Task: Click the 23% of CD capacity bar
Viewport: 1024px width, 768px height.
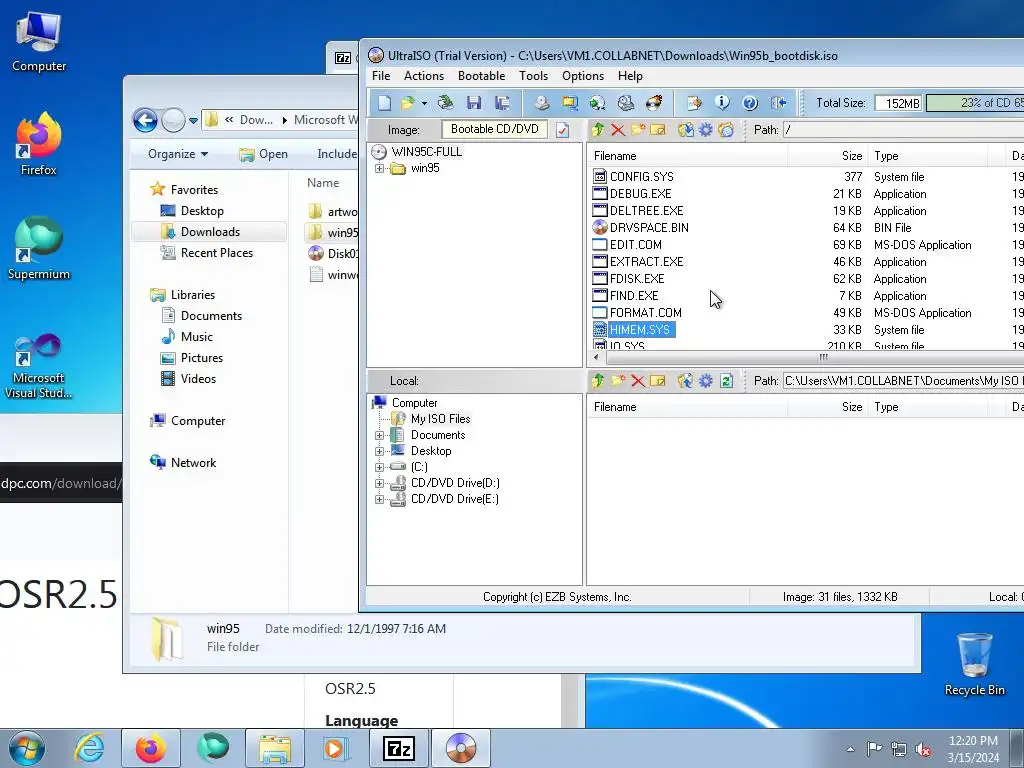Action: point(975,103)
